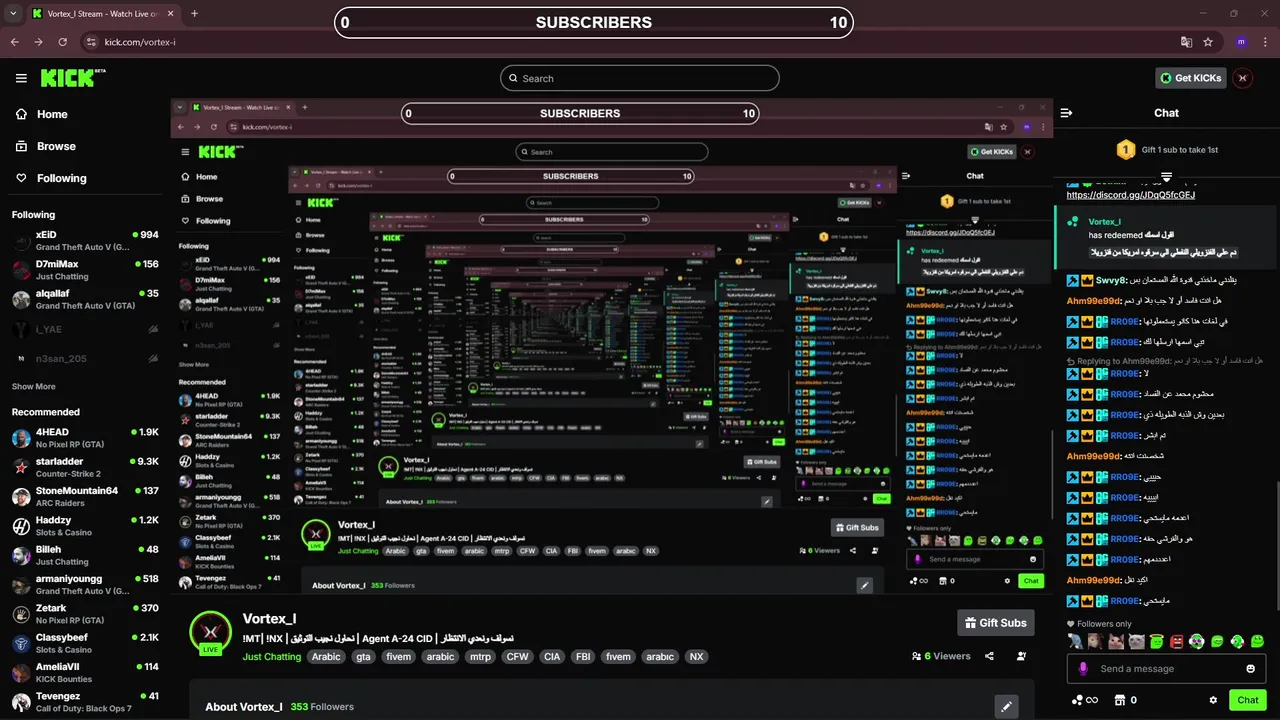Click the Kick search box
The height and width of the screenshot is (720, 1280).
pyautogui.click(x=640, y=78)
